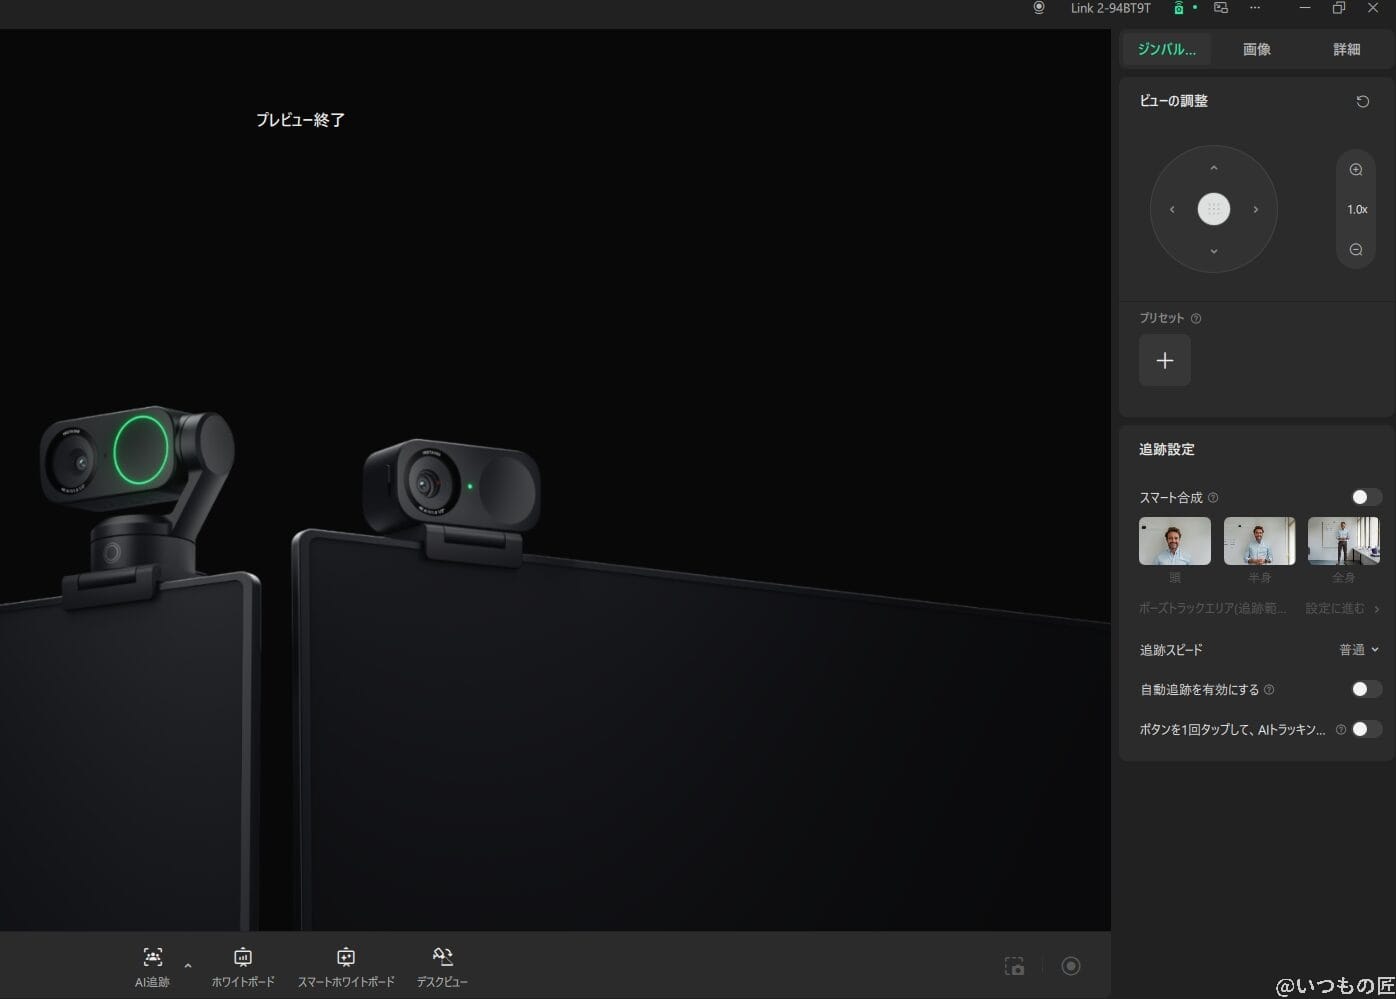Select the 半身 half-body framing thumbnail

click(1259, 541)
